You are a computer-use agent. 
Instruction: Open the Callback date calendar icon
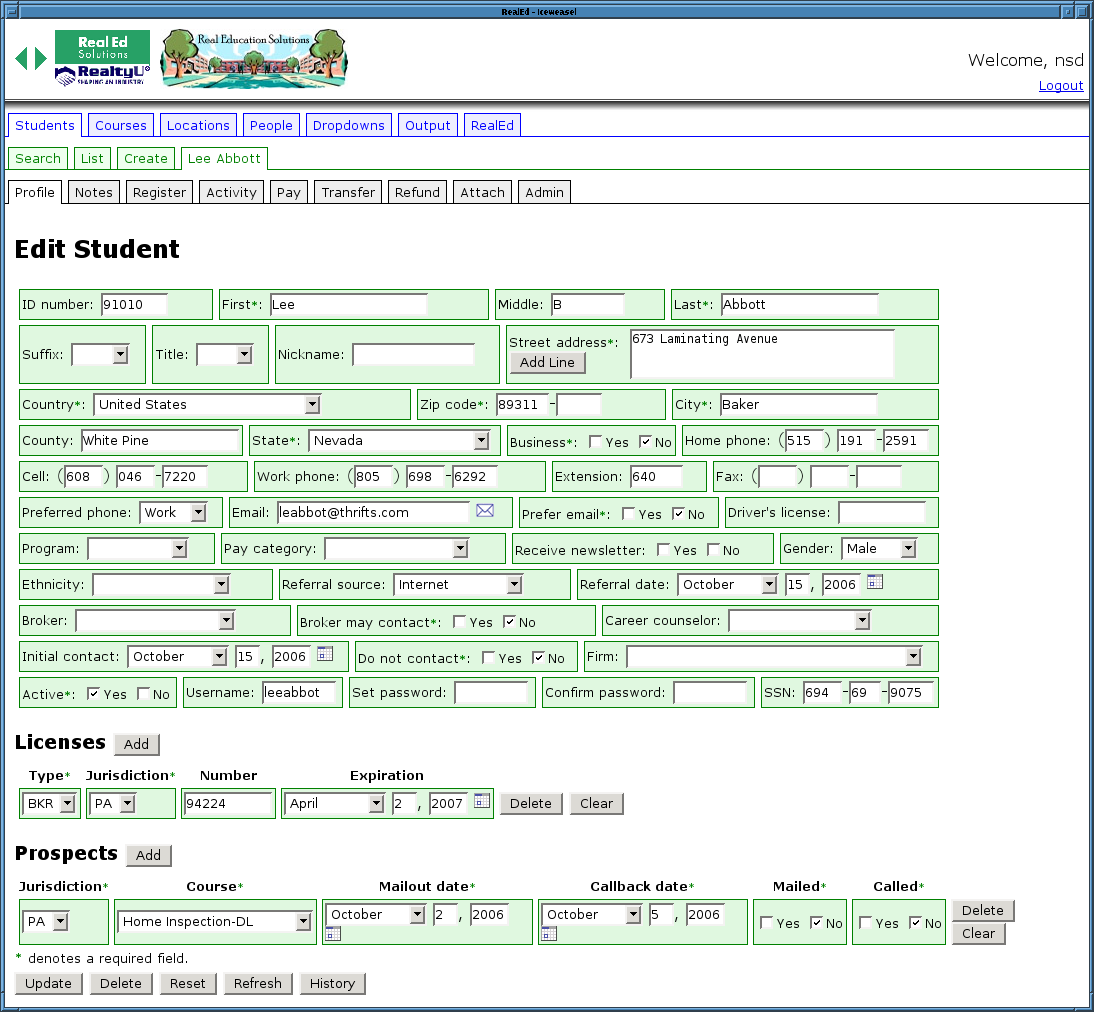pyautogui.click(x=549, y=934)
